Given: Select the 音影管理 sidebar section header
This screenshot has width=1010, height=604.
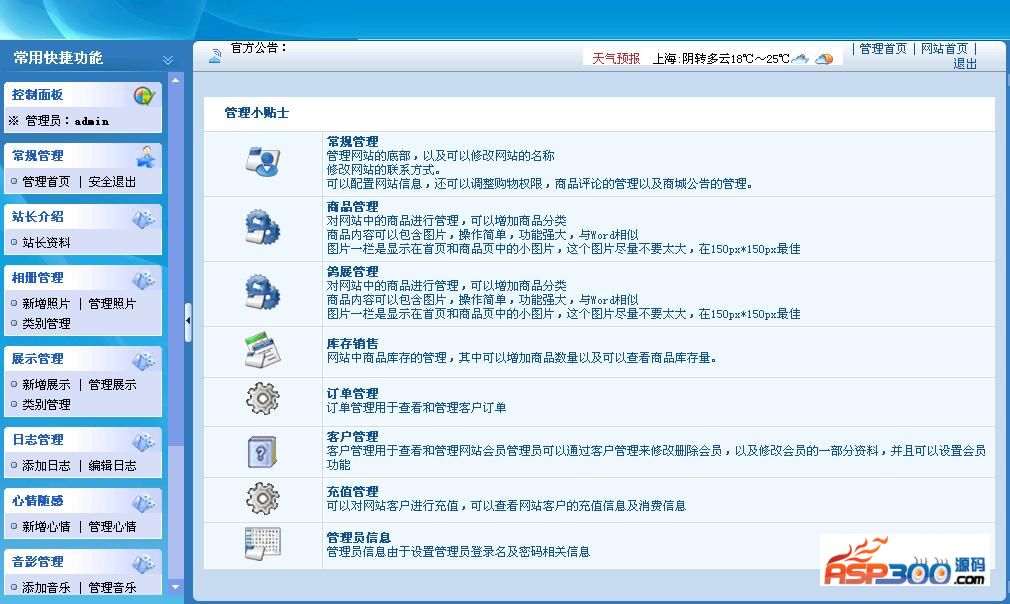Looking at the screenshot, I should click(x=82, y=562).
